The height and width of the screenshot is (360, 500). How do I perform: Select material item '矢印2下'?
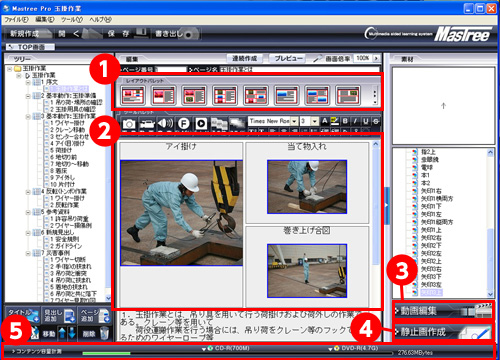[431, 246]
